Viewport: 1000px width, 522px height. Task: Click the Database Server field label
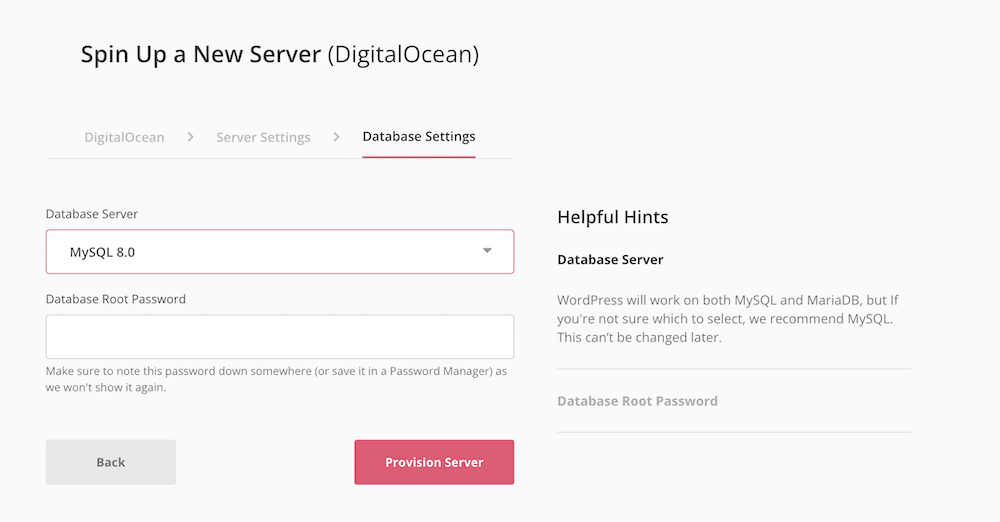[92, 214]
